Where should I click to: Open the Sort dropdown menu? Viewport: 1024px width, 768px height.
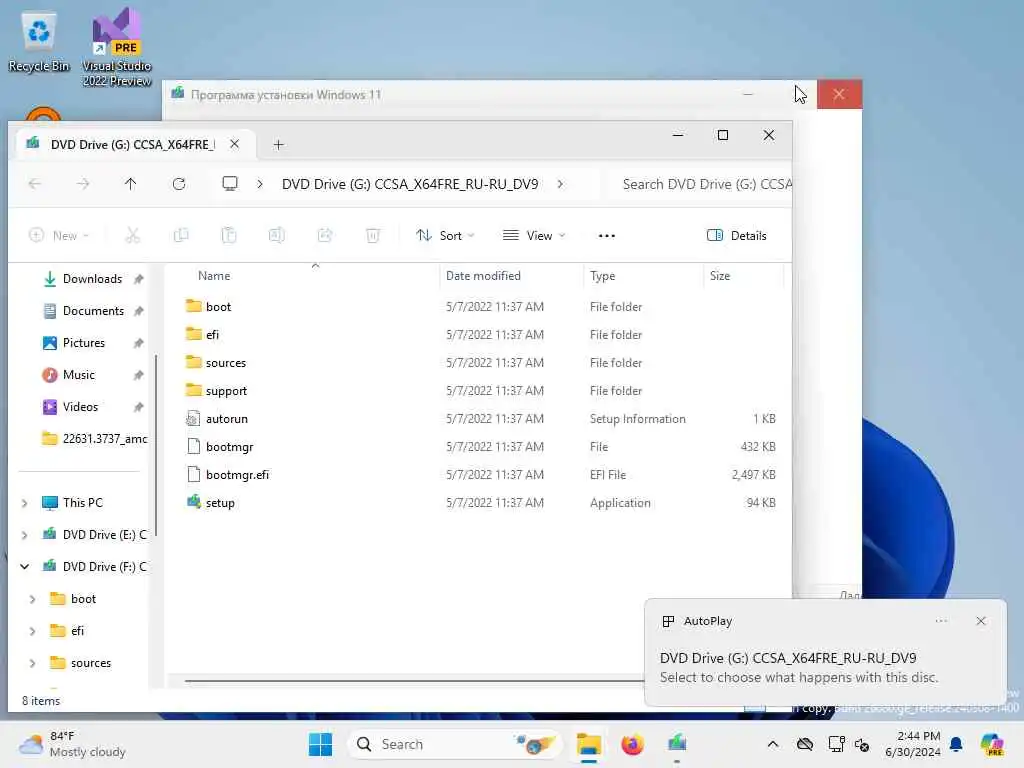pyautogui.click(x=445, y=236)
